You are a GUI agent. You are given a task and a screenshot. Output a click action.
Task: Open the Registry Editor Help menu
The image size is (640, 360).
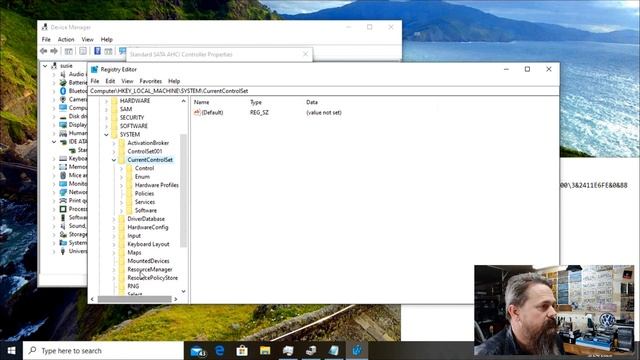pos(174,81)
